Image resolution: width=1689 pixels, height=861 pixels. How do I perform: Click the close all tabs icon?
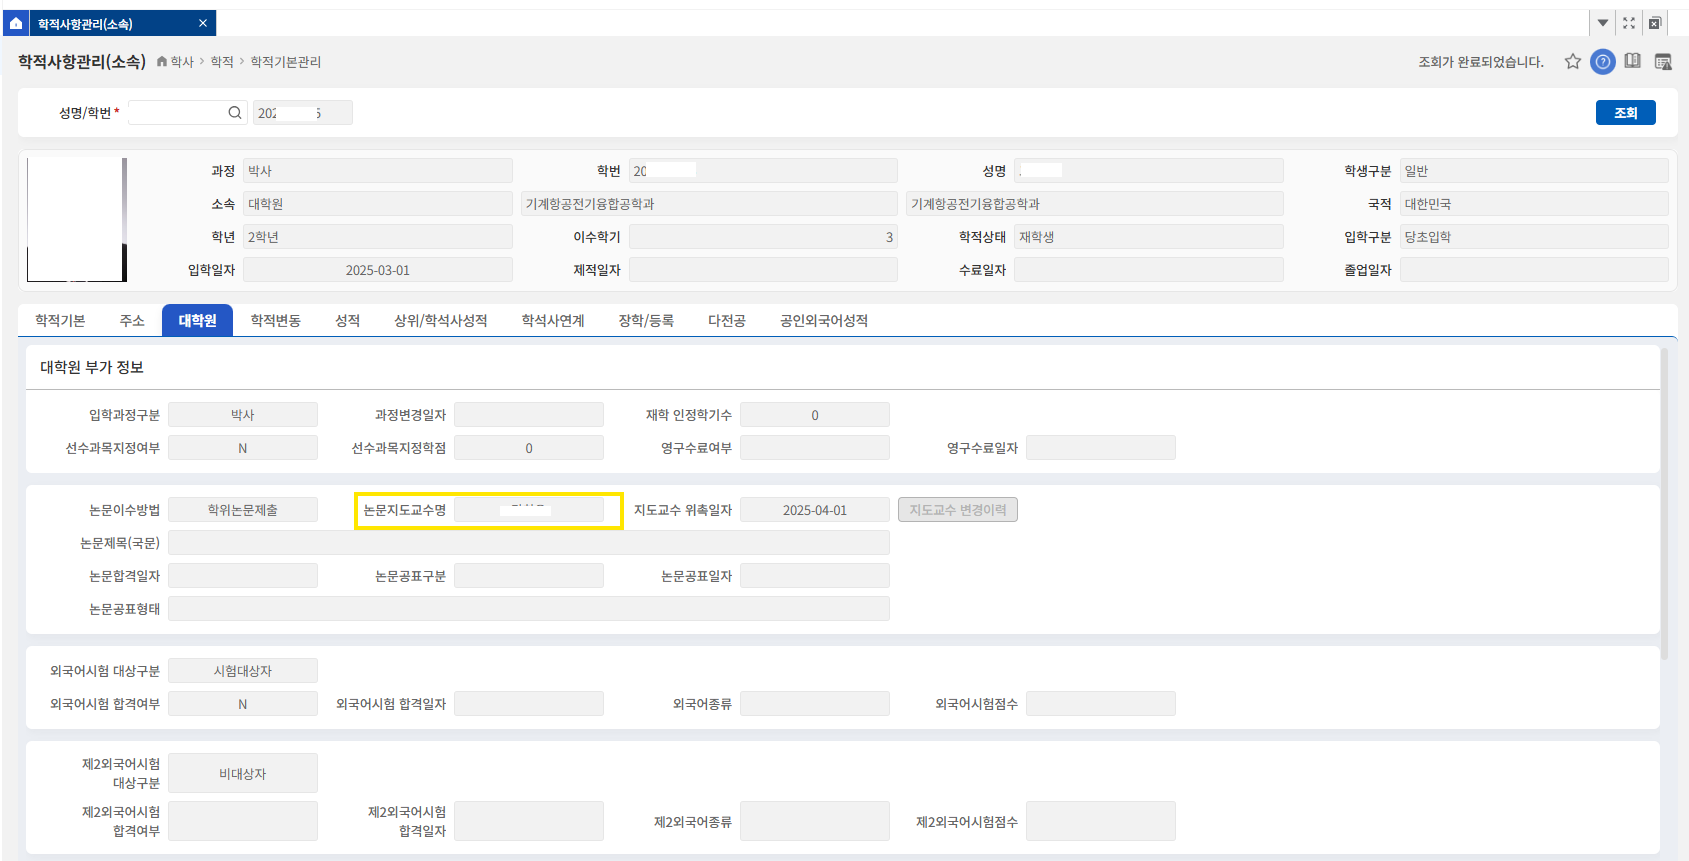[x=1655, y=23]
